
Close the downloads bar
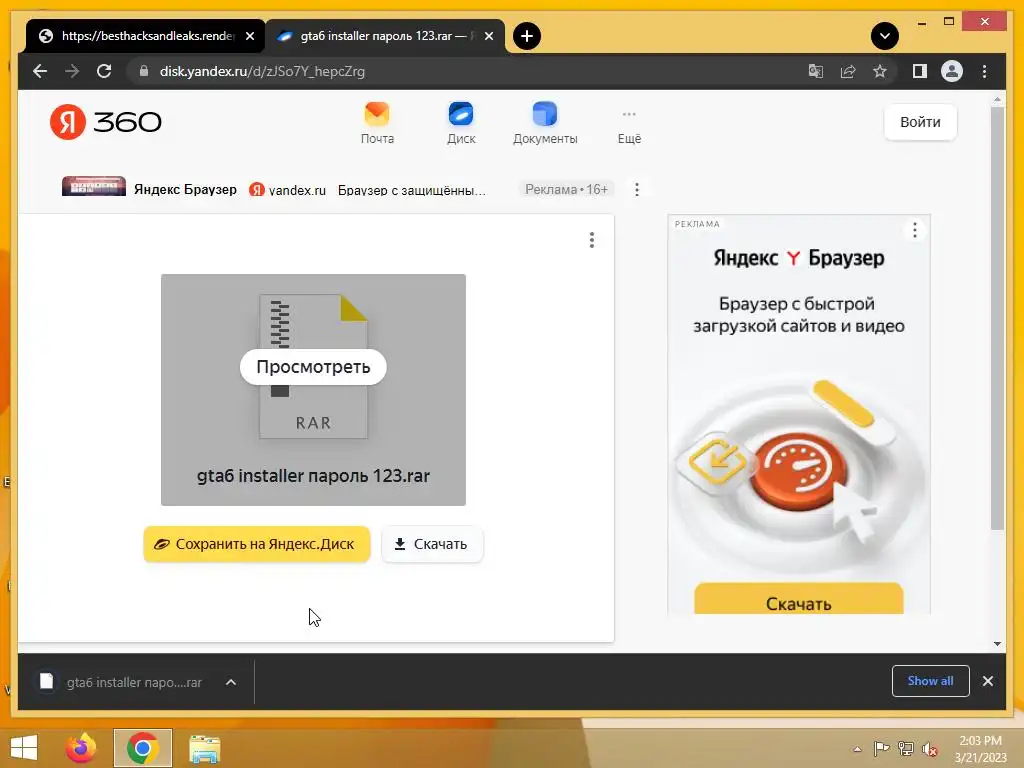pyautogui.click(x=988, y=681)
